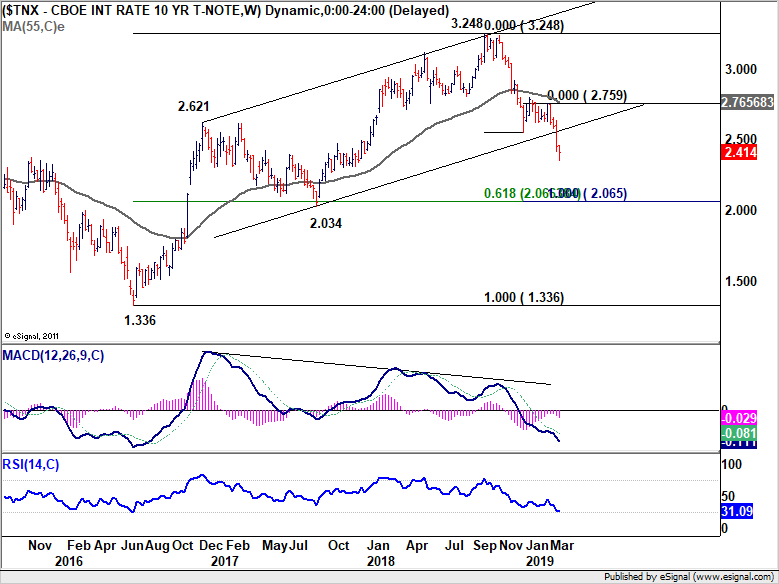Viewport: 779px width, 584px height.
Task: Select the 0.000 ( 3.248) Fibonacci label
Action: tap(524, 25)
